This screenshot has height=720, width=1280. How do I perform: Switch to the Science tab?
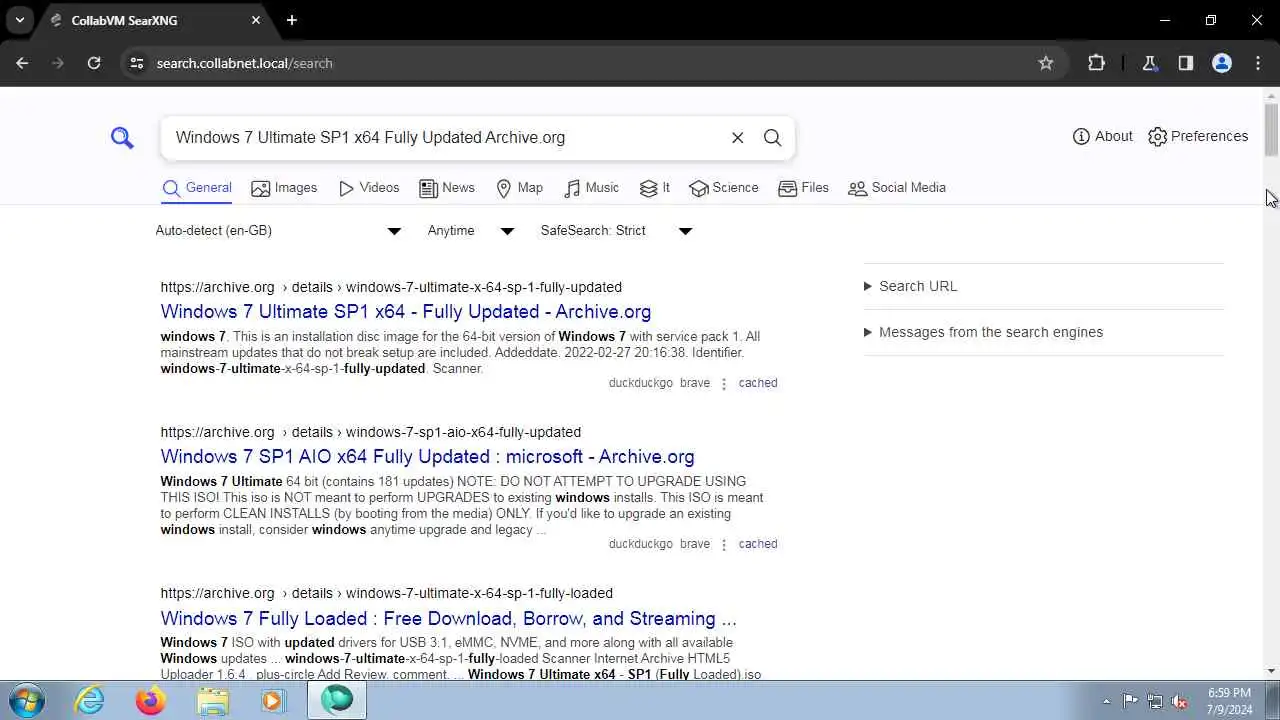[x=724, y=188]
